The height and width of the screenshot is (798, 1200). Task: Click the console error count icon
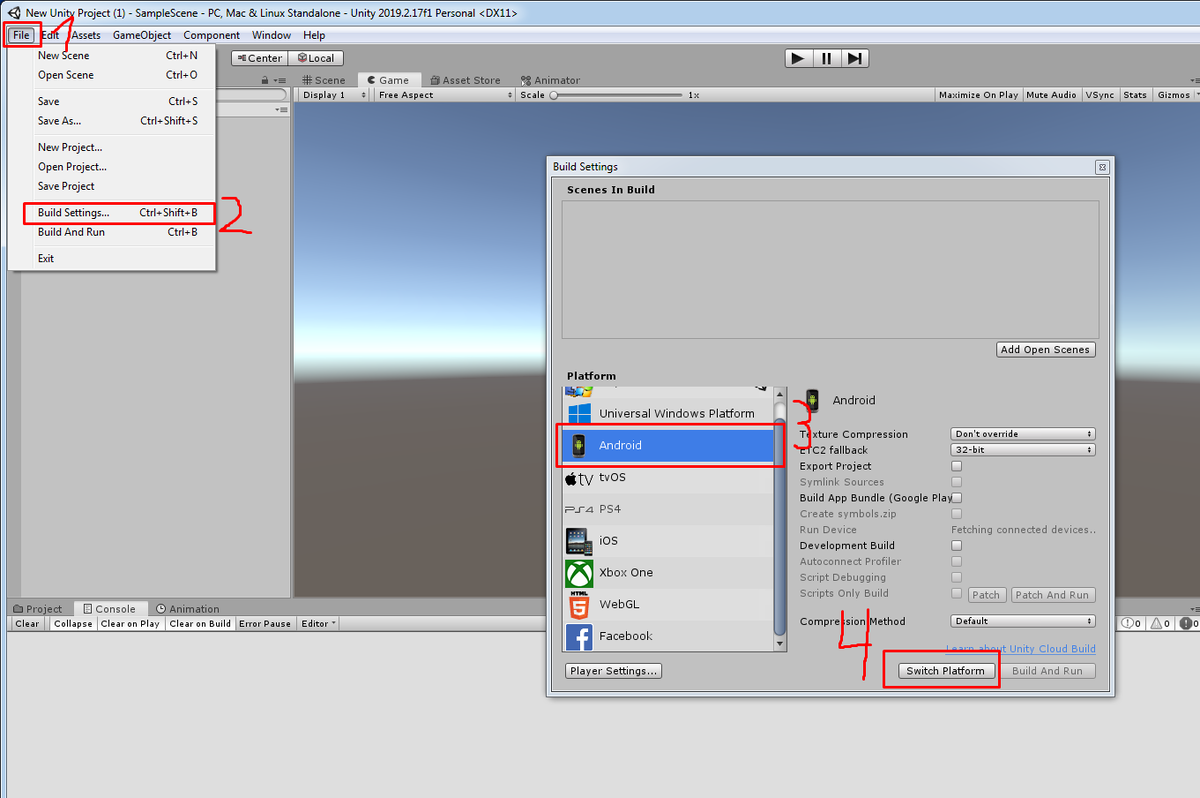(1190, 623)
